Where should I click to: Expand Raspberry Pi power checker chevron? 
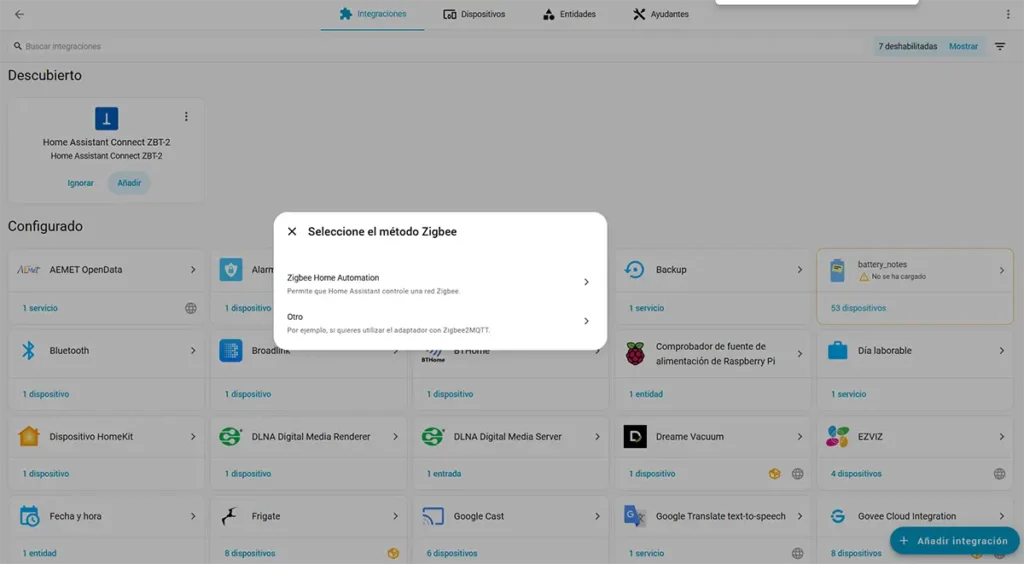coord(799,354)
